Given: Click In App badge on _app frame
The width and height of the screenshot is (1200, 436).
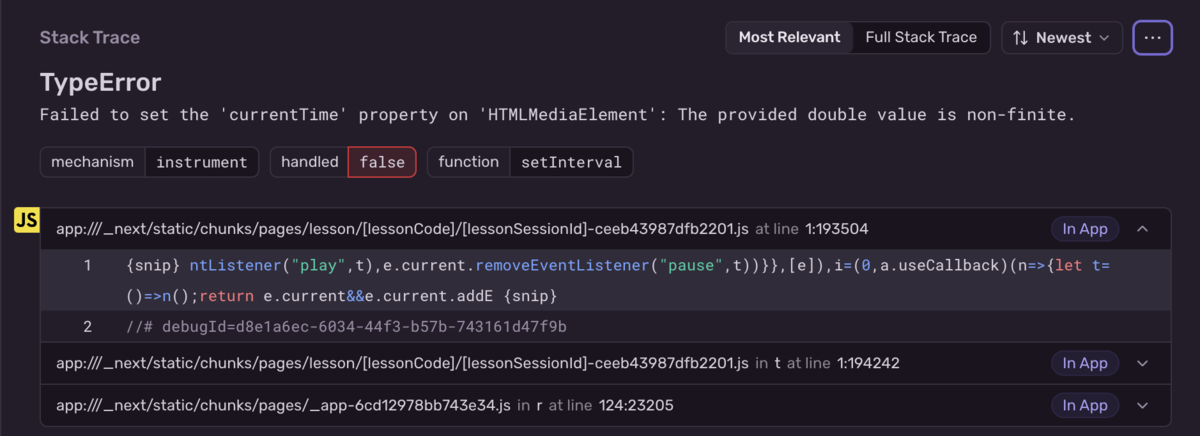Looking at the screenshot, I should (x=1085, y=405).
